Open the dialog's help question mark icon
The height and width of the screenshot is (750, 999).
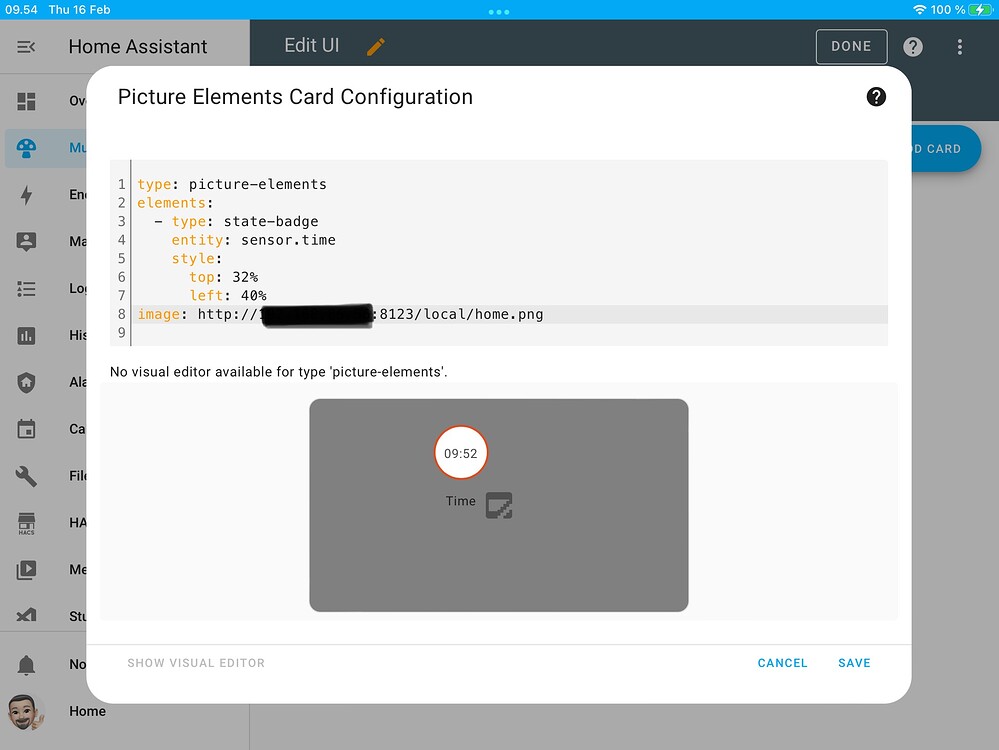tap(876, 97)
